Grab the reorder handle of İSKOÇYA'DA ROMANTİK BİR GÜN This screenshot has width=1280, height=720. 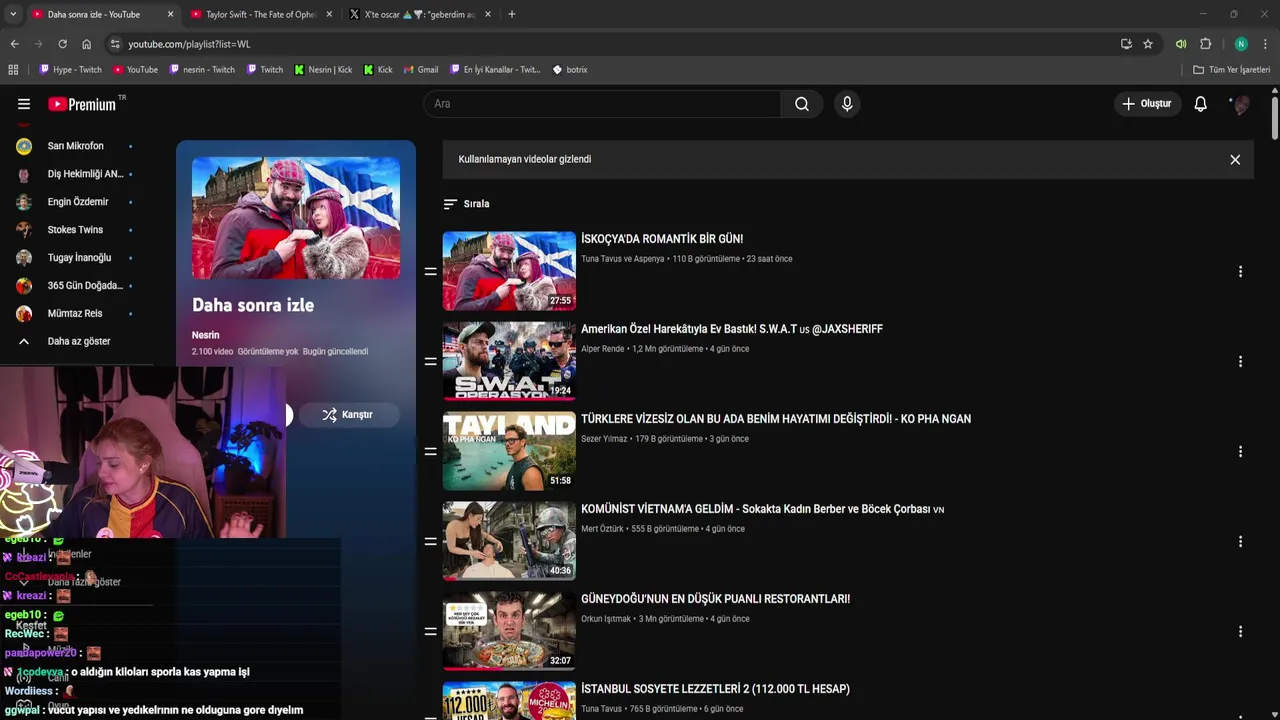pos(430,271)
